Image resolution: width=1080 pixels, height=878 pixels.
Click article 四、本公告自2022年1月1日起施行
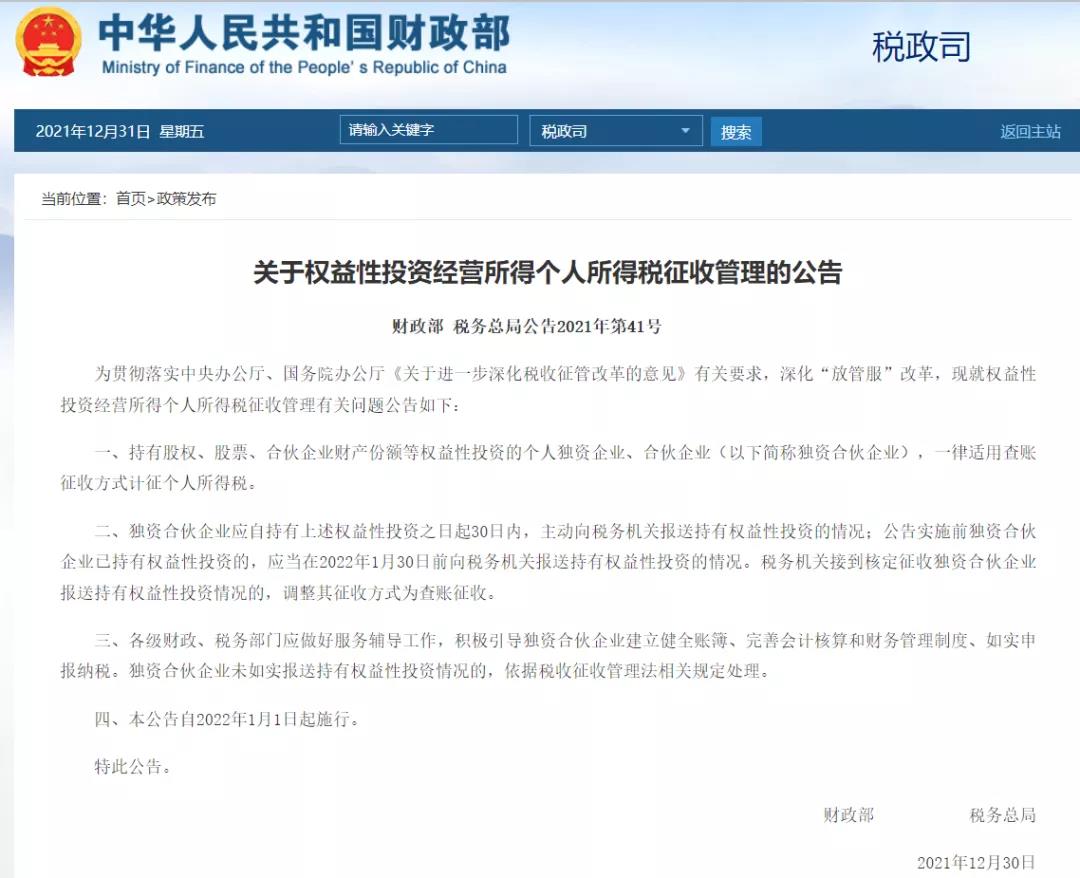[227, 720]
